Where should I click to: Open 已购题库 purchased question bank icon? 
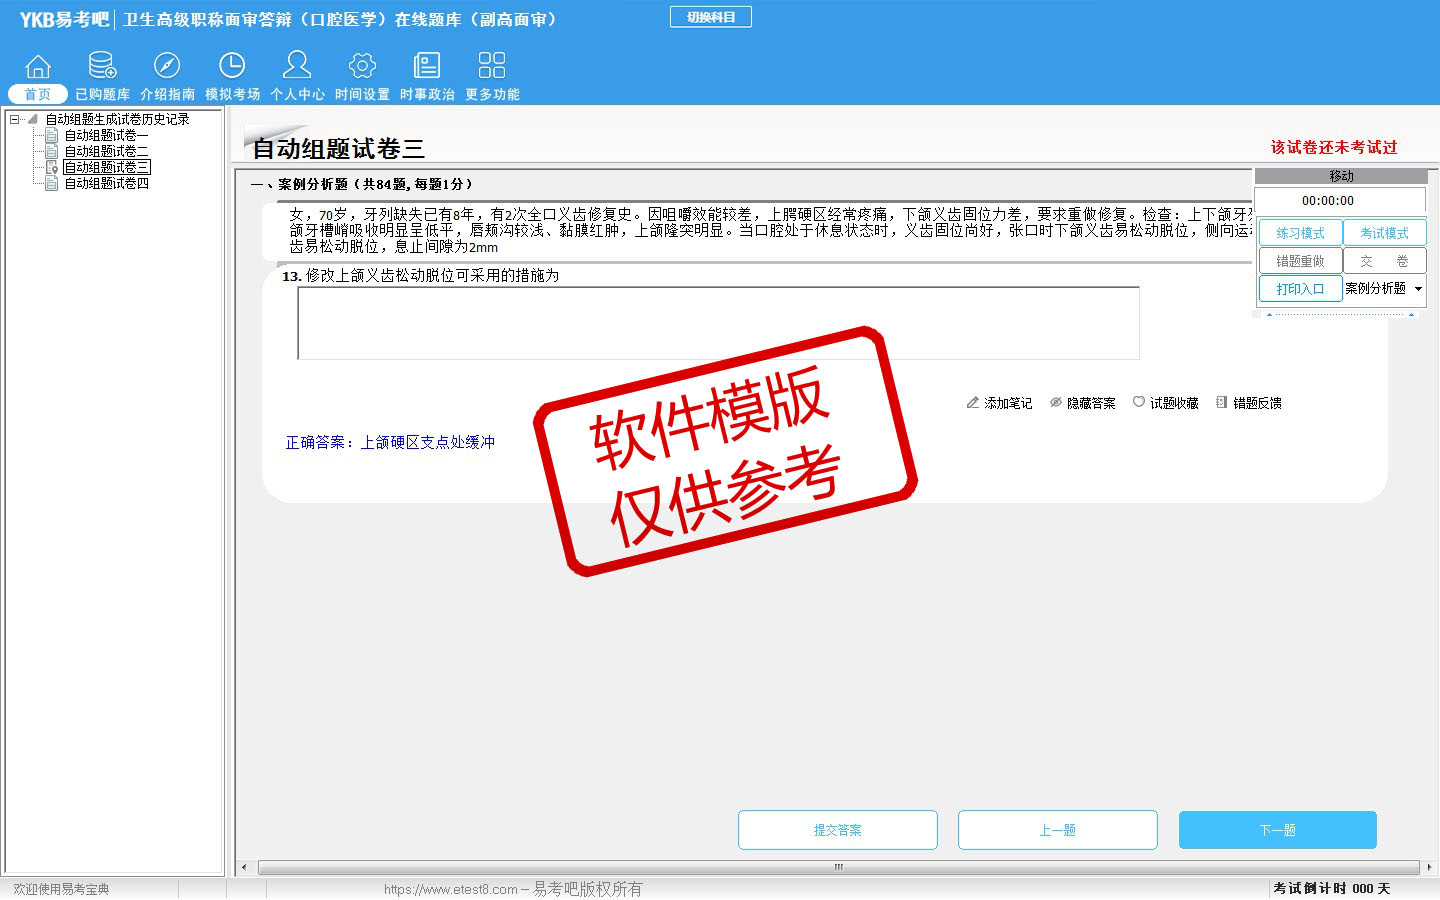(102, 67)
